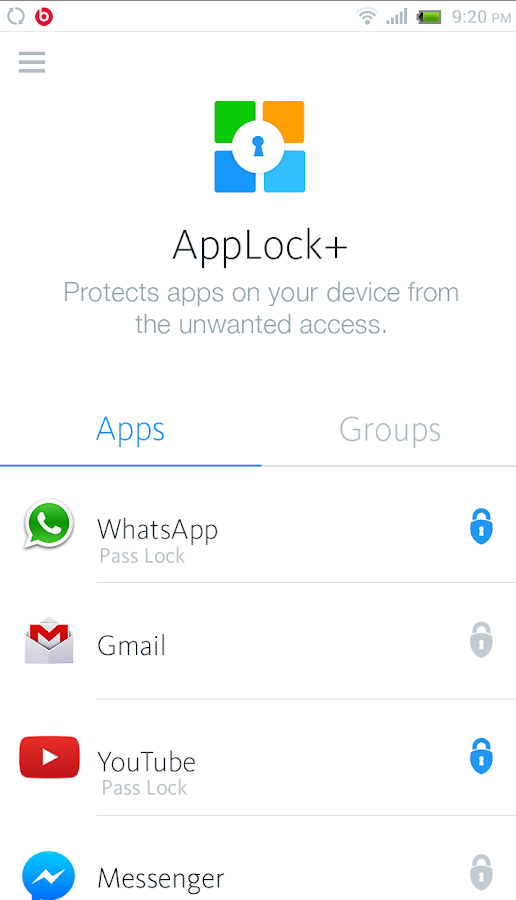Unlock WhatsApp with blue padlock toggle
The image size is (516, 900).
tap(481, 526)
